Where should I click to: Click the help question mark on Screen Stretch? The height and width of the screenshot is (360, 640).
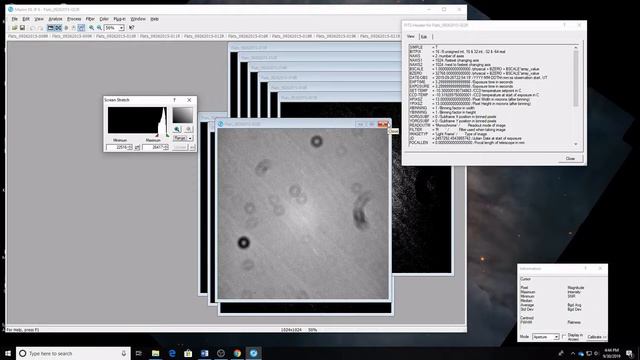pos(174,100)
